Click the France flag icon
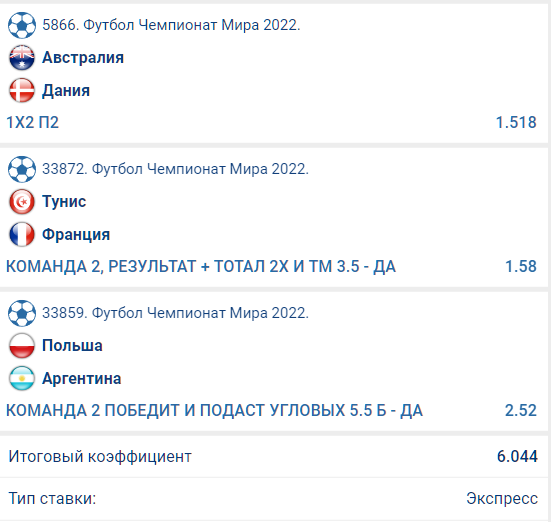The width and height of the screenshot is (551, 522). 22,234
